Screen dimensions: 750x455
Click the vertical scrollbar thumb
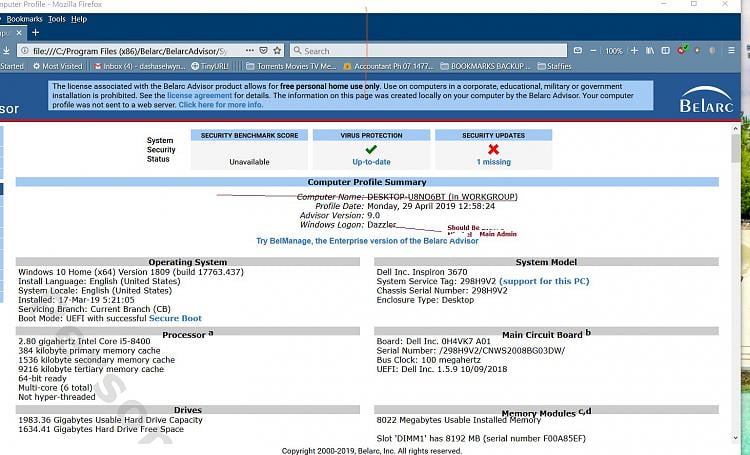click(x=736, y=148)
